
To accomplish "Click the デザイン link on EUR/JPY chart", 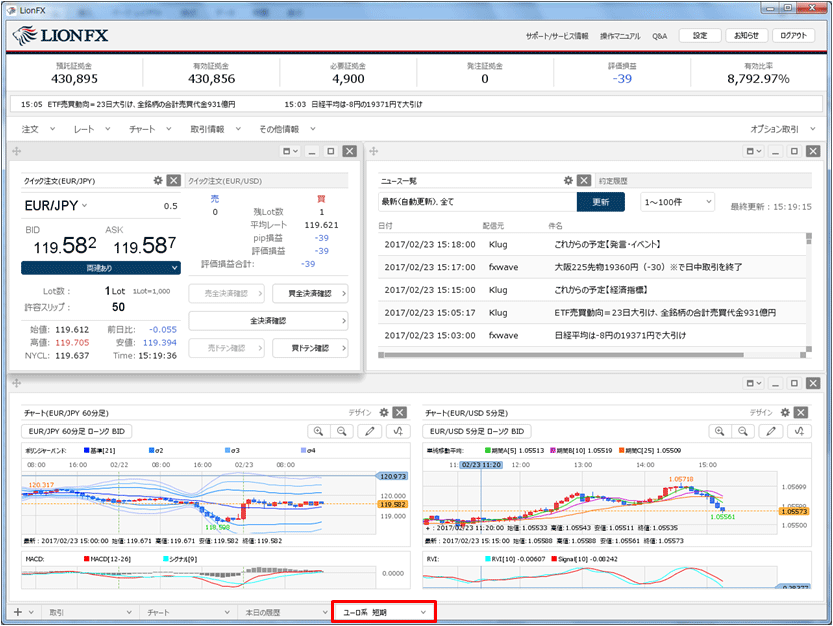I will point(360,412).
